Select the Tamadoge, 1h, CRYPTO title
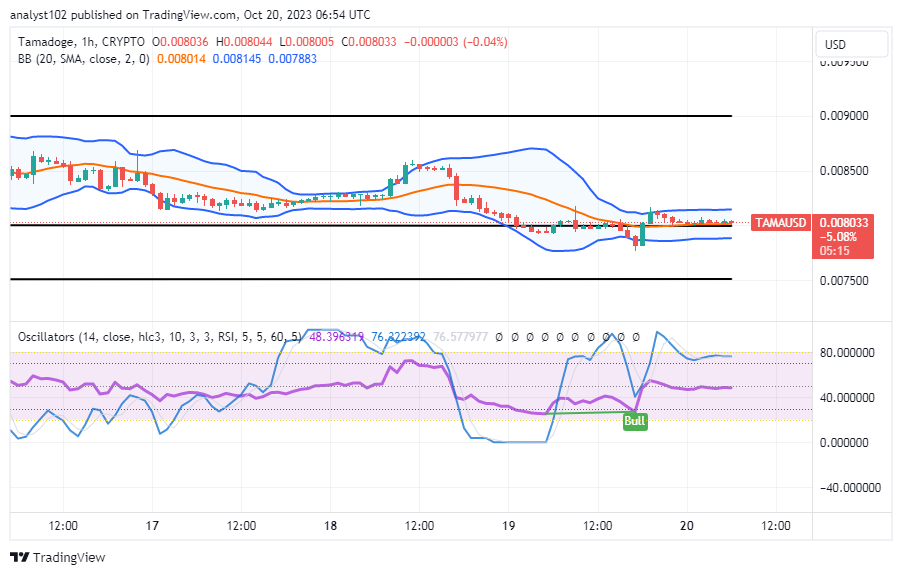This screenshot has width=902, height=575. click(x=81, y=42)
